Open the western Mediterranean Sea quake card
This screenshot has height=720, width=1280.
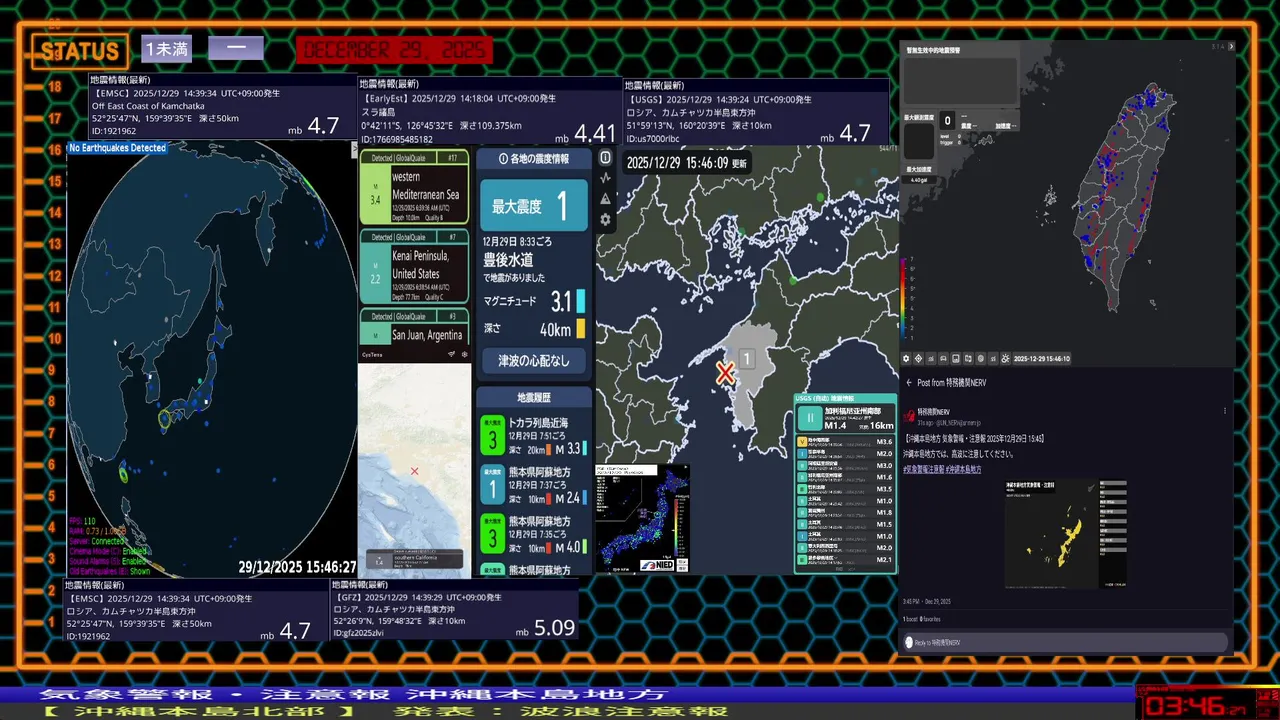coord(414,187)
